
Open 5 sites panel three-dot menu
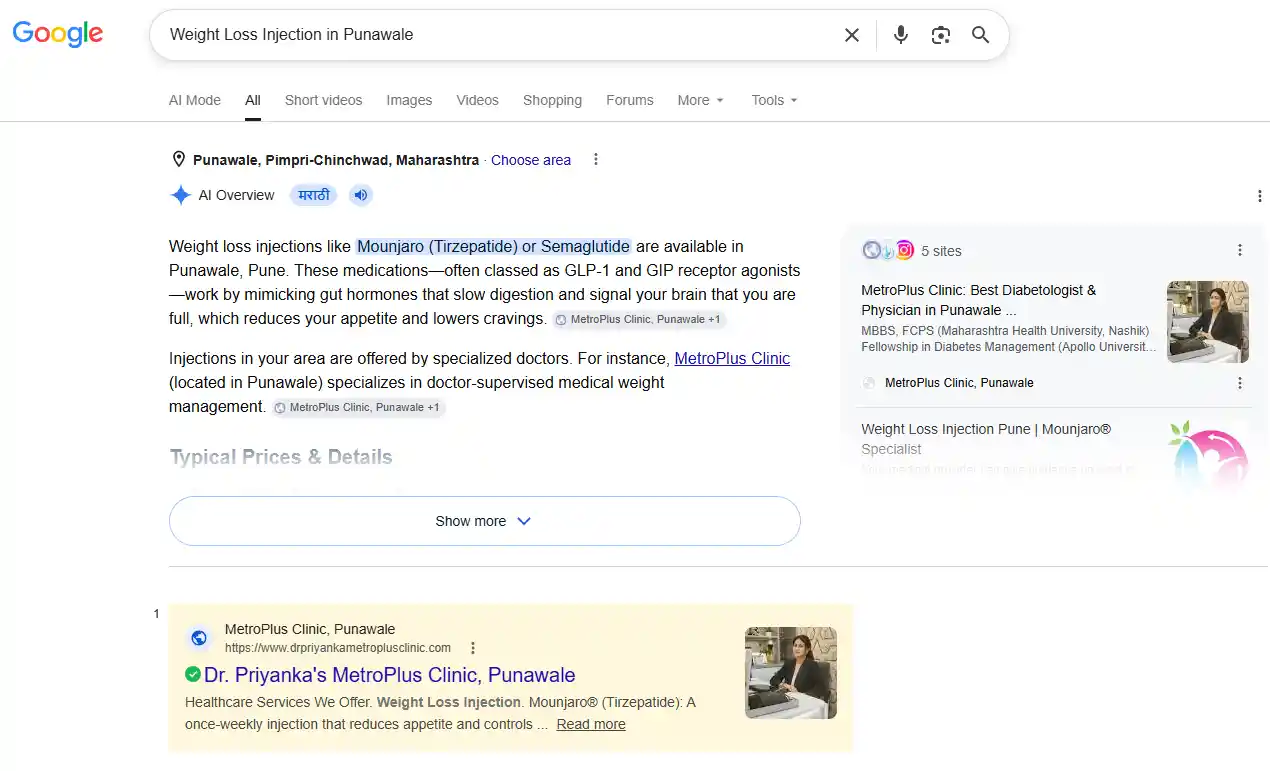[x=1240, y=250]
